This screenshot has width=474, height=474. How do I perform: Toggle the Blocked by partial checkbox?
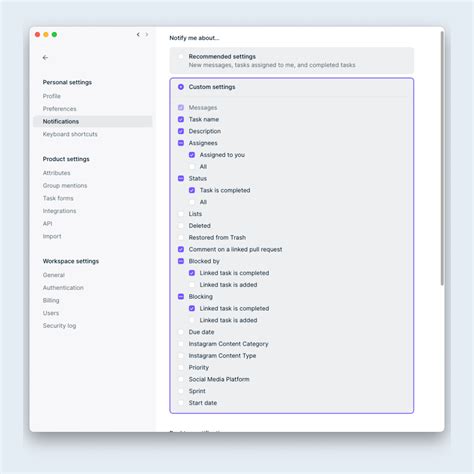pos(181,261)
